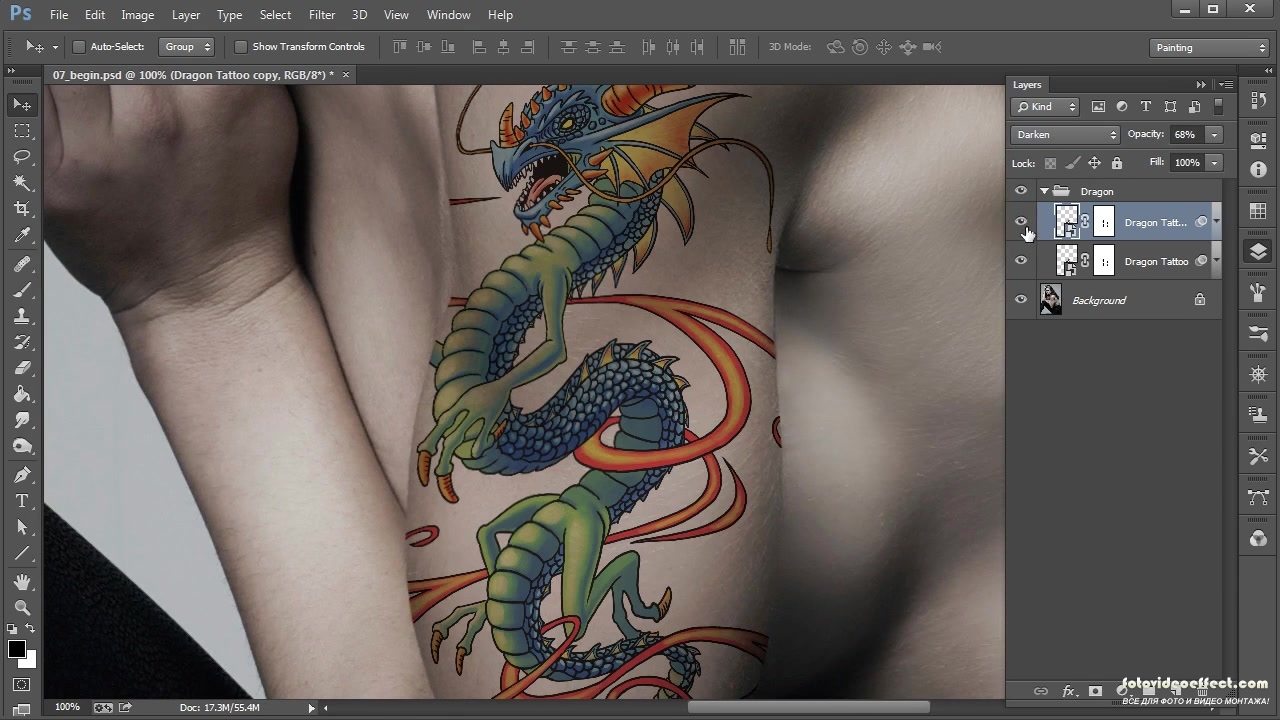Select the Move tool in toolbox

[22, 105]
